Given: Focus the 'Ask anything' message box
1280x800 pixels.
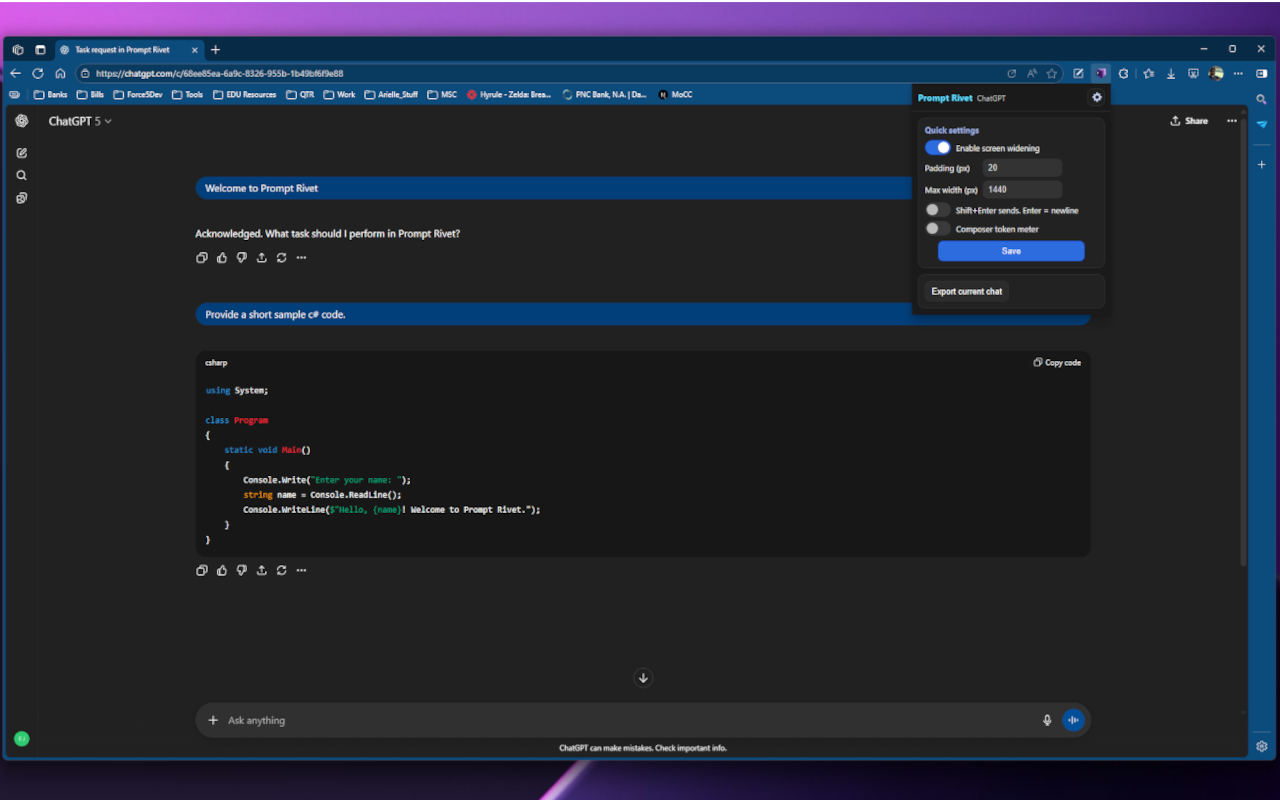Looking at the screenshot, I should [x=630, y=720].
